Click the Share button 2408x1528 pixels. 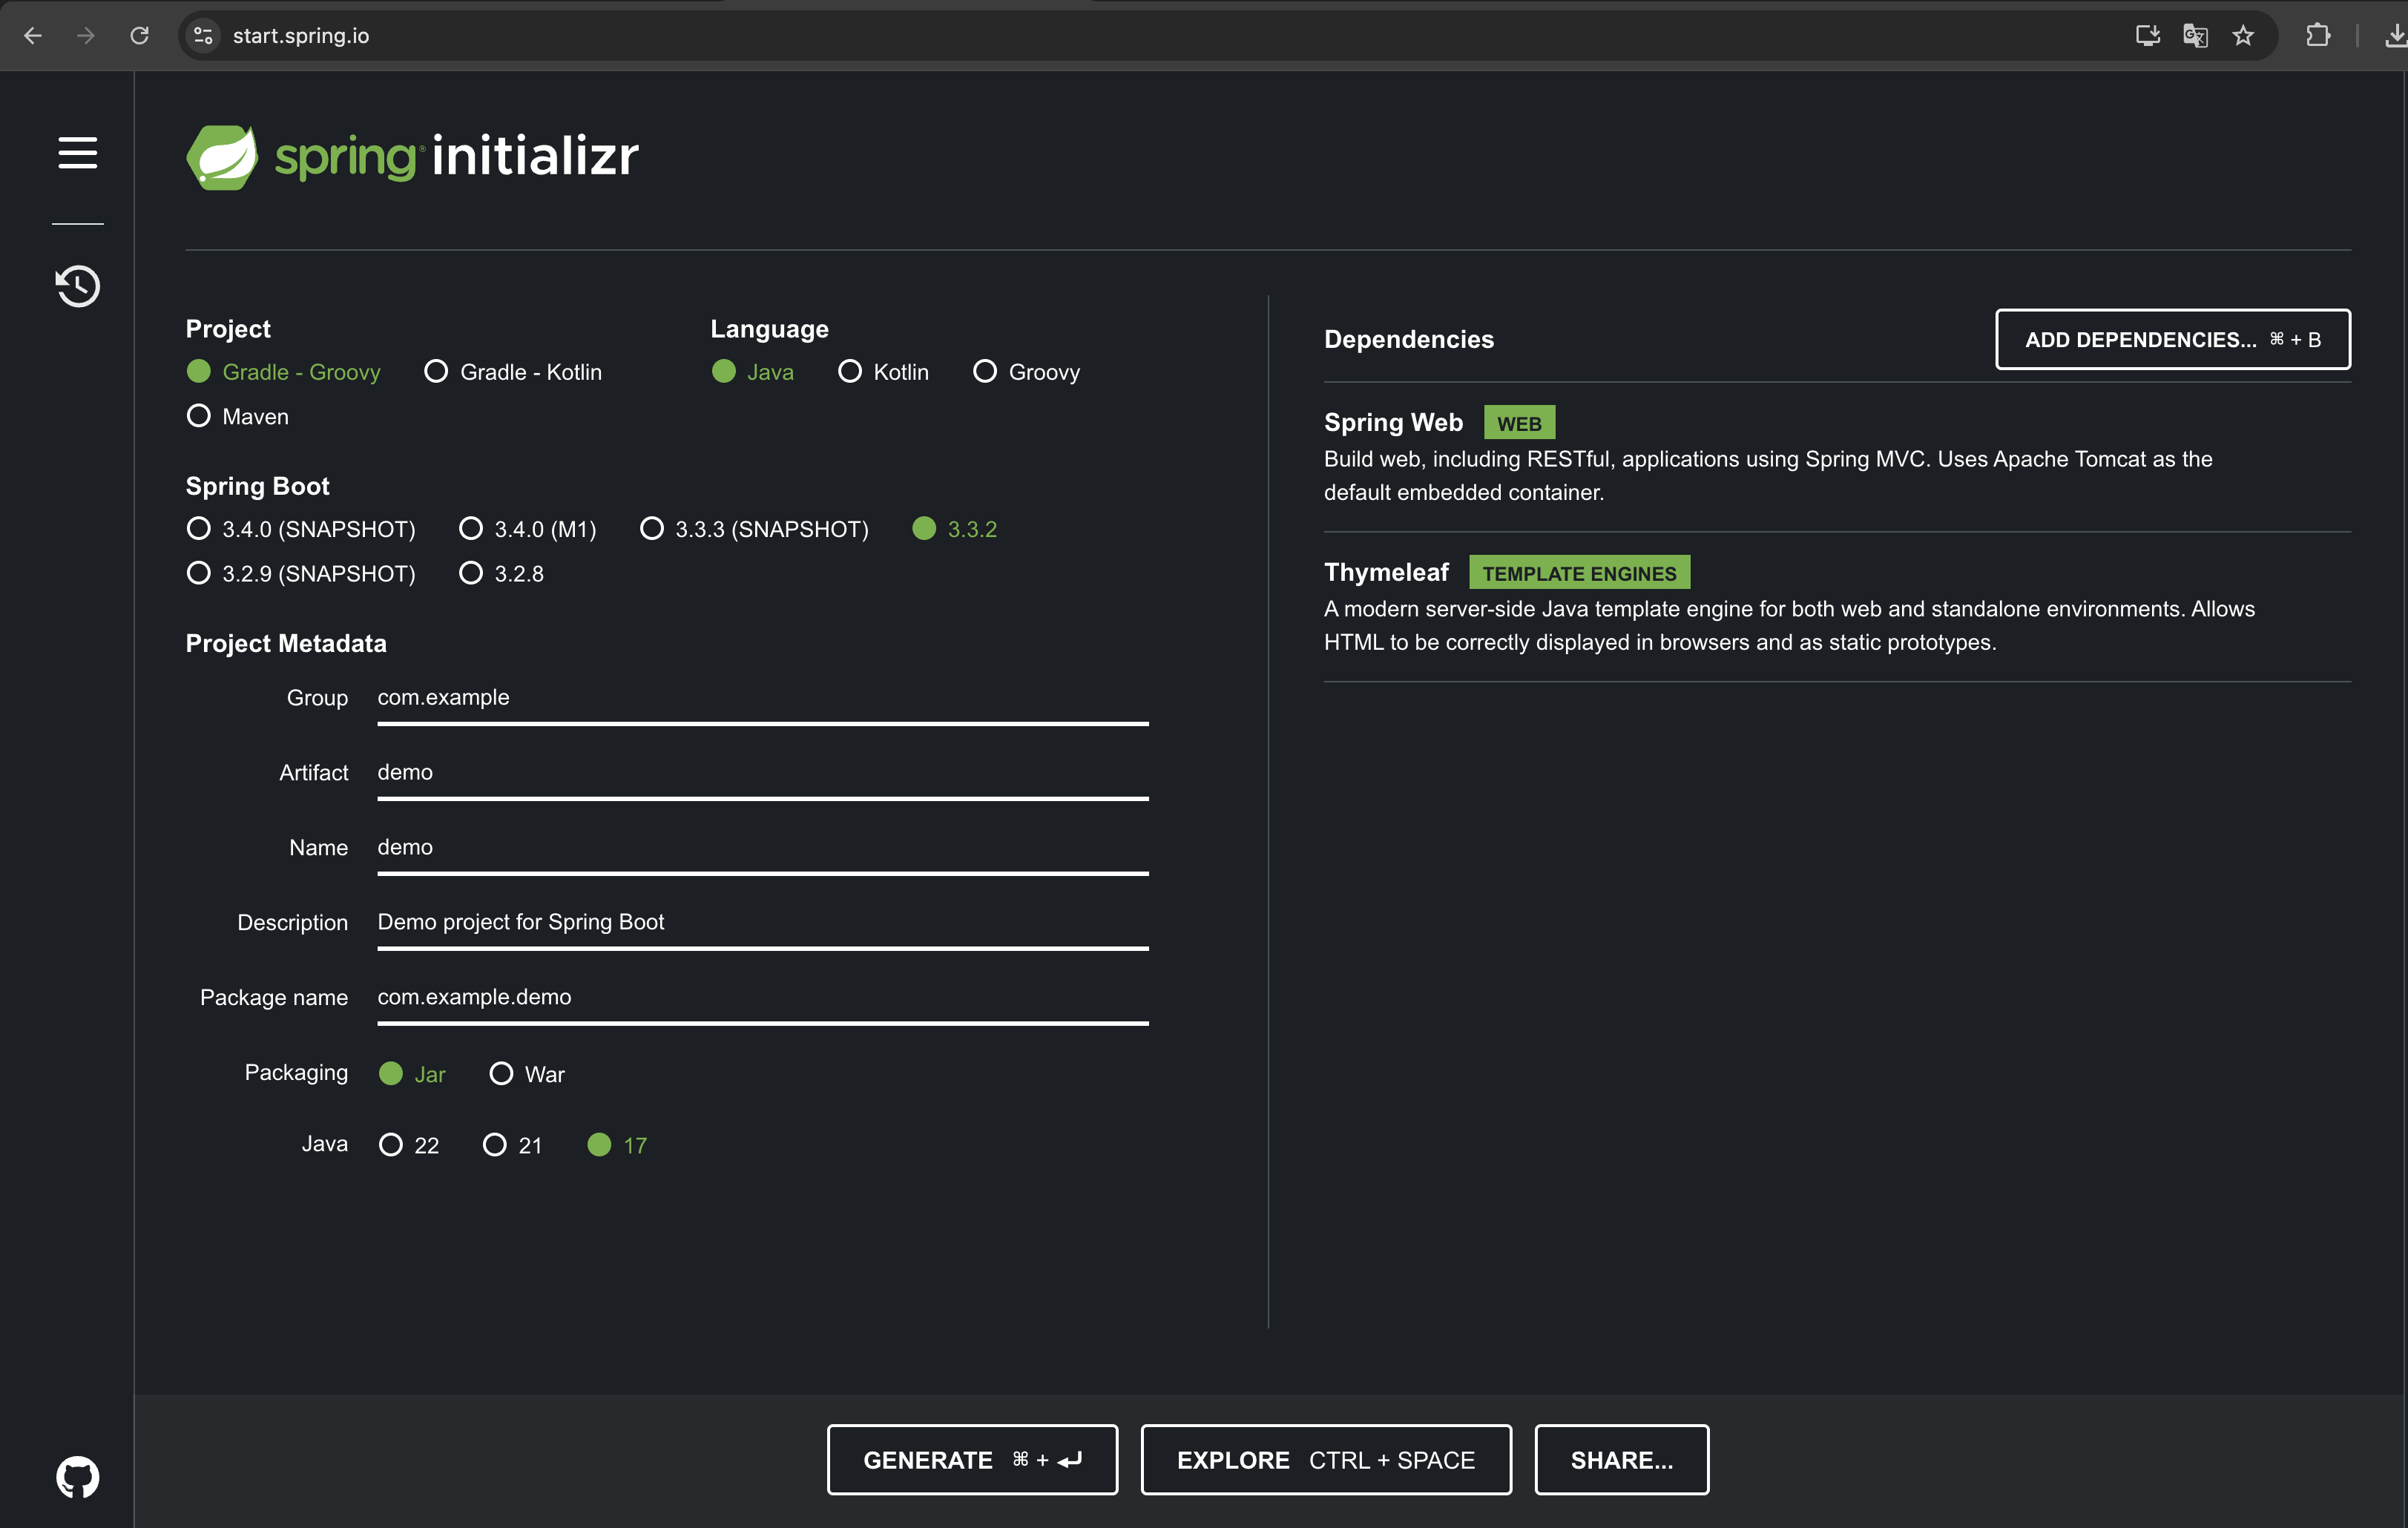pyautogui.click(x=1621, y=1460)
